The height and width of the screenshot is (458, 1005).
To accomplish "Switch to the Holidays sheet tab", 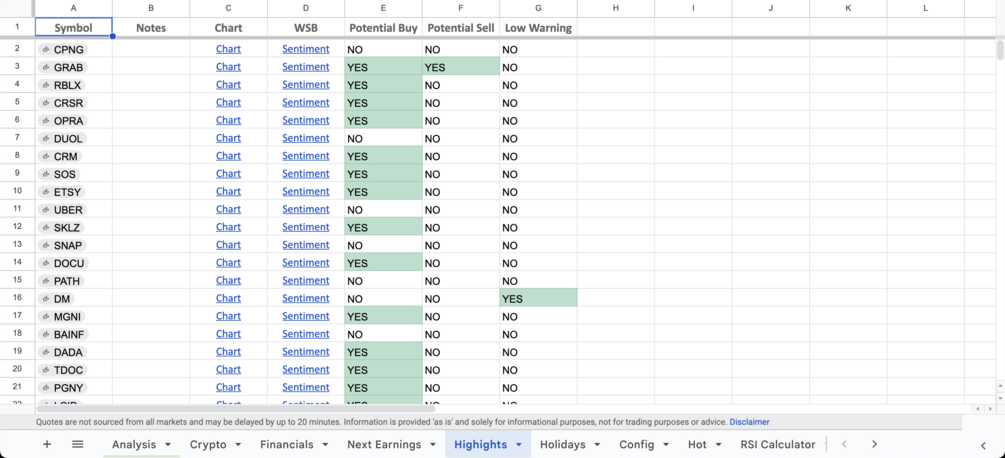I will (x=562, y=445).
